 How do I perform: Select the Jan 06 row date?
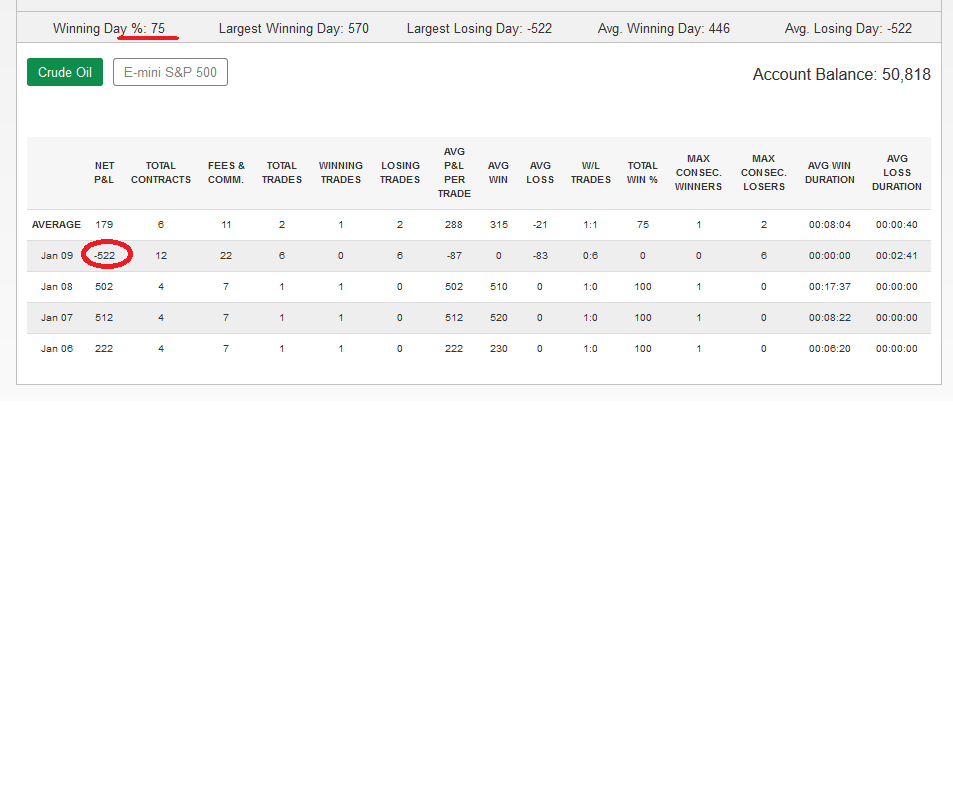pyautogui.click(x=57, y=349)
